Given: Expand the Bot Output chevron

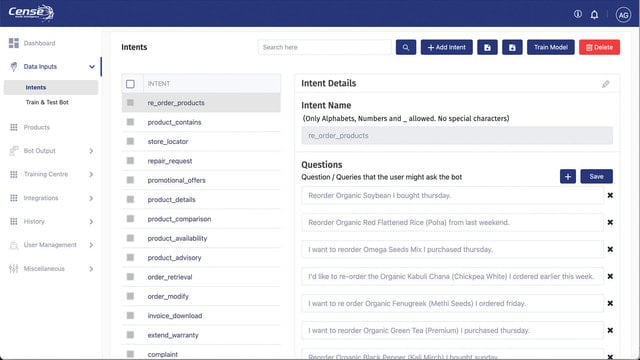Looking at the screenshot, I should point(91,151).
